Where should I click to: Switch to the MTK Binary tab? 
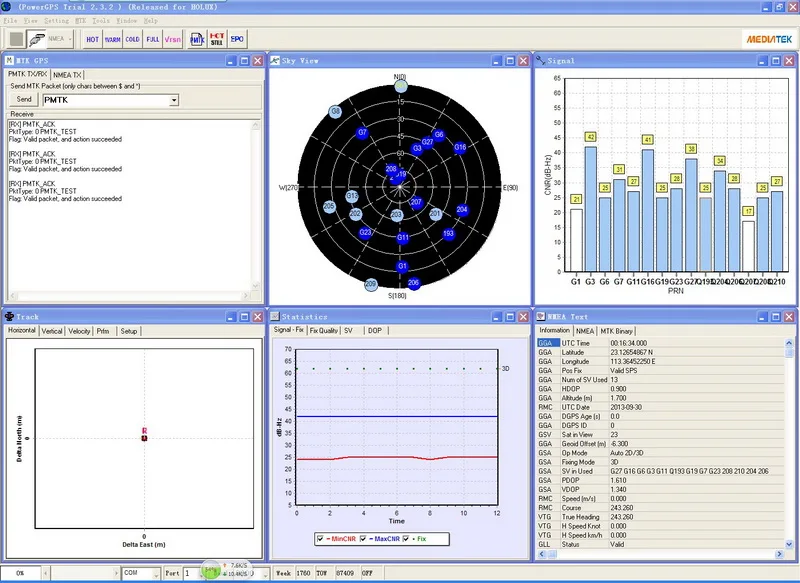[x=616, y=331]
